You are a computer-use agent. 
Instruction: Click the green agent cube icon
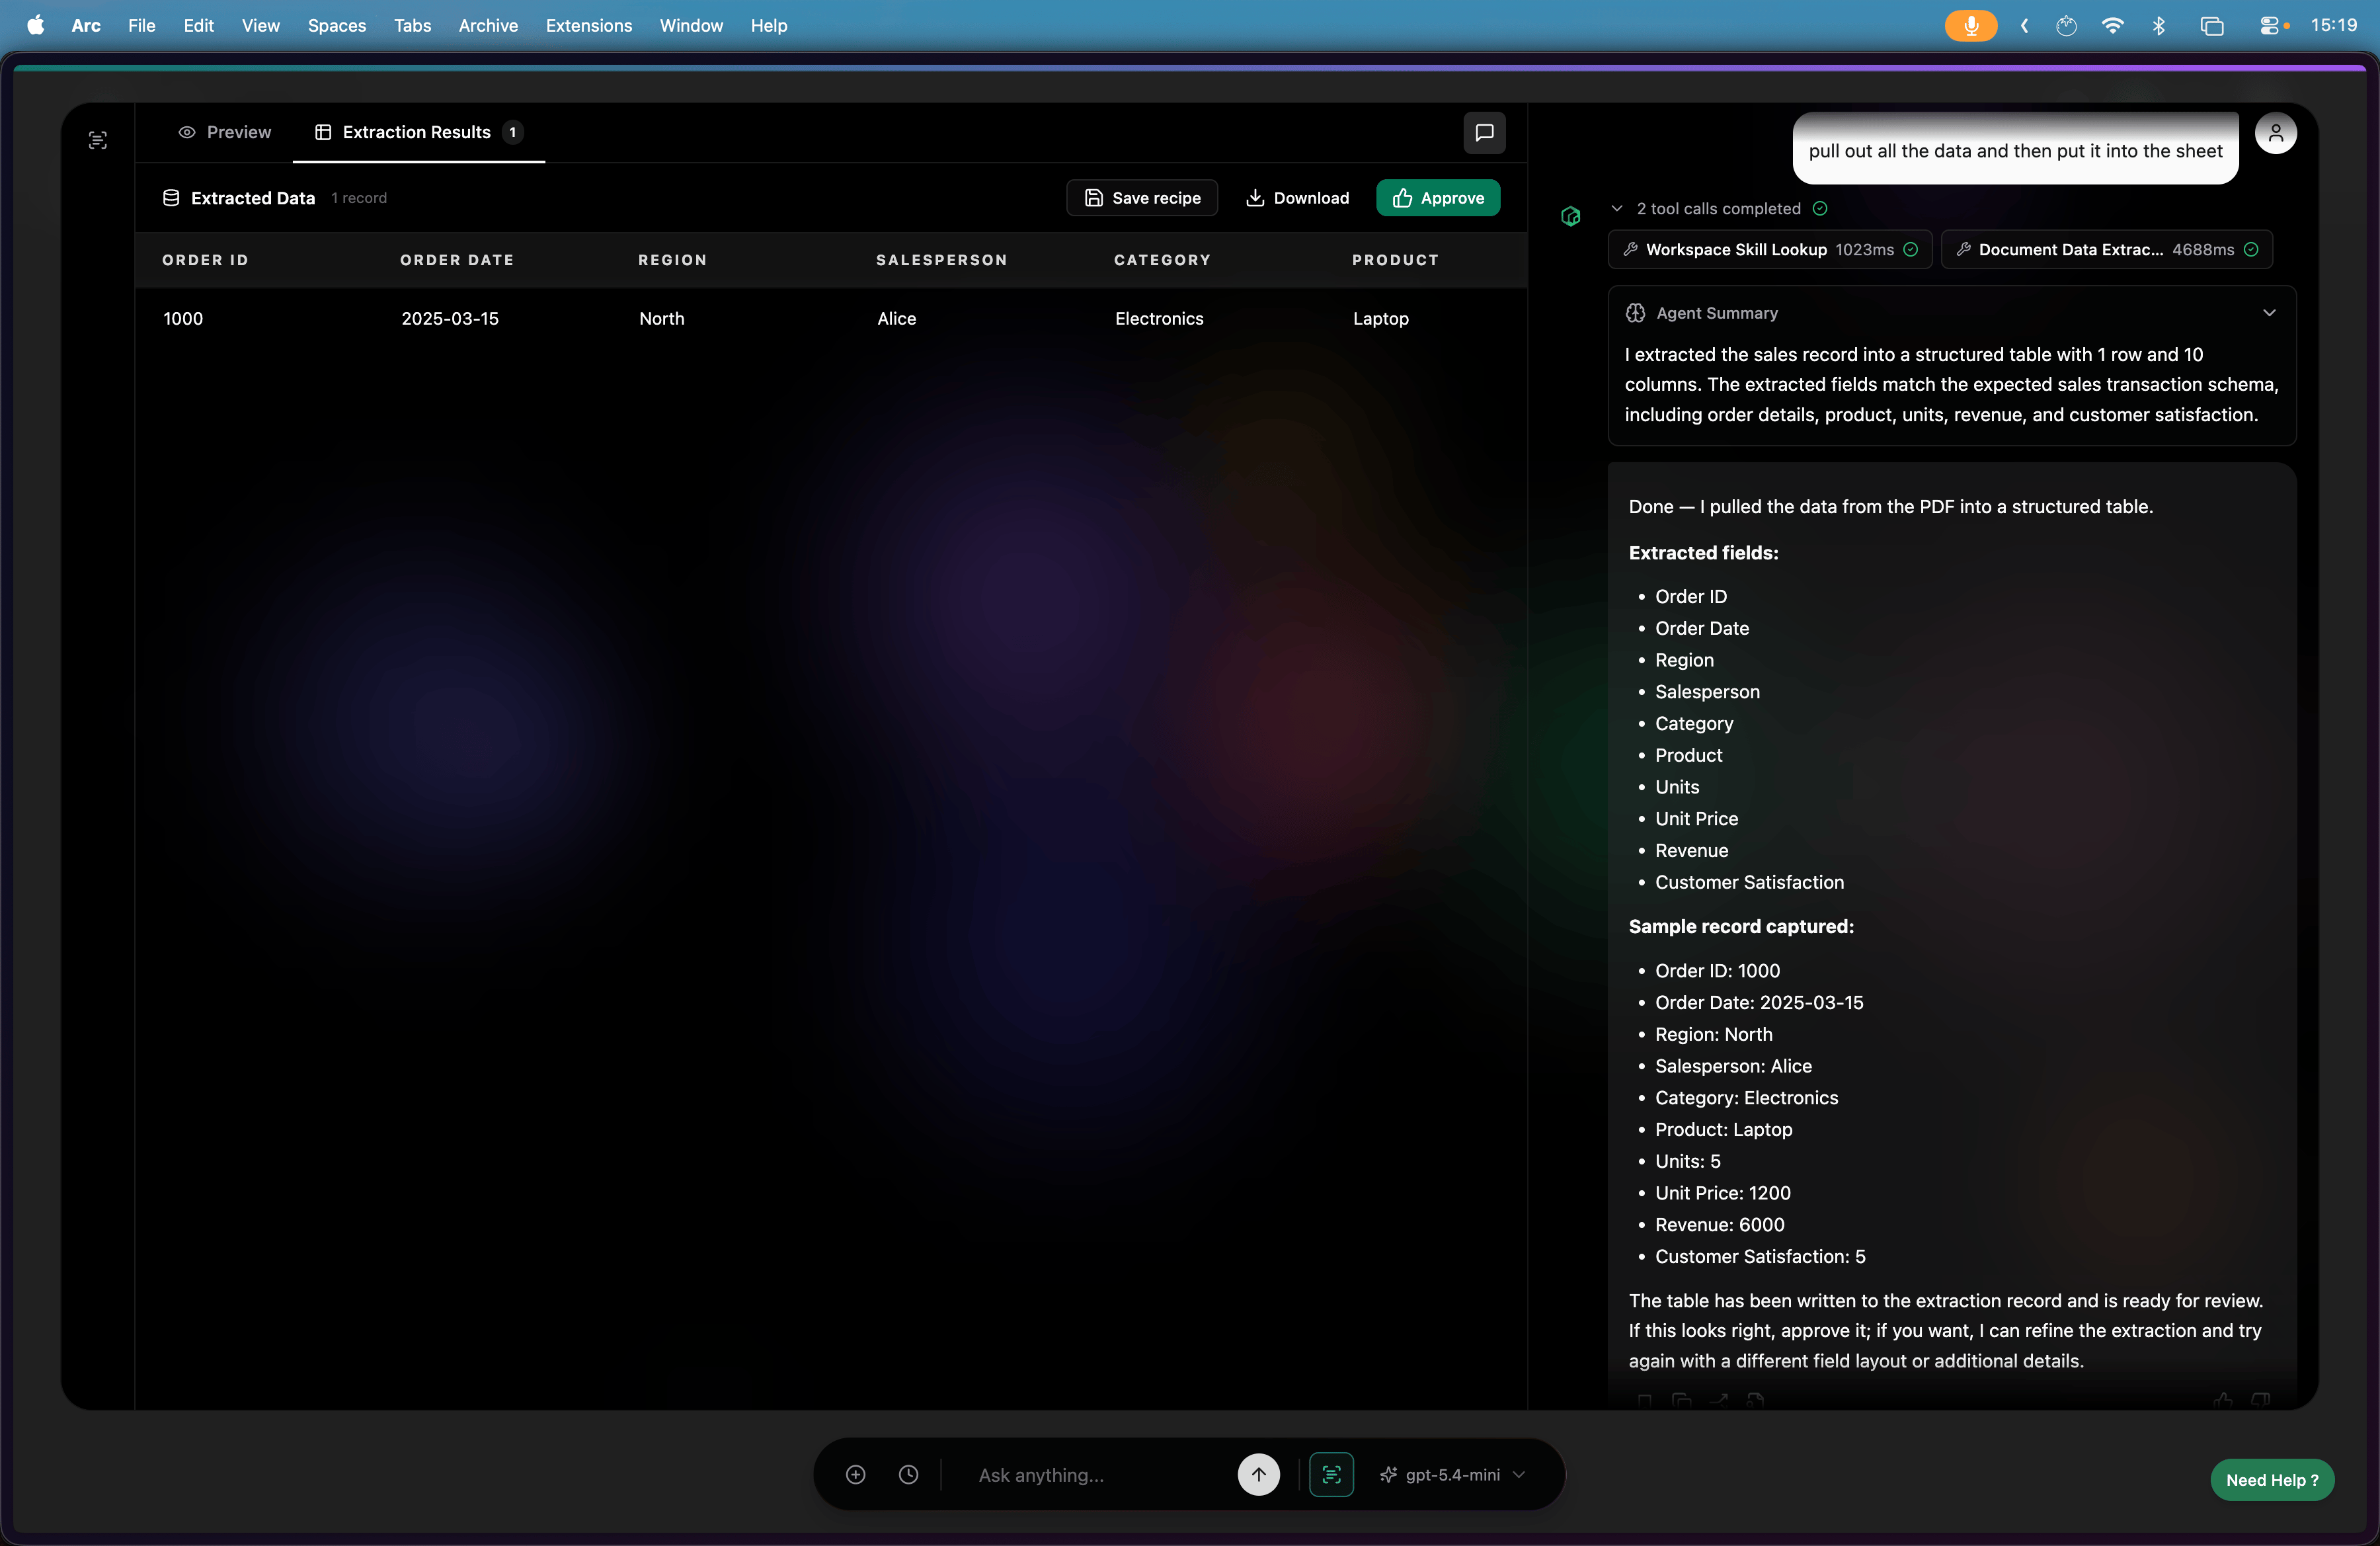point(1570,216)
